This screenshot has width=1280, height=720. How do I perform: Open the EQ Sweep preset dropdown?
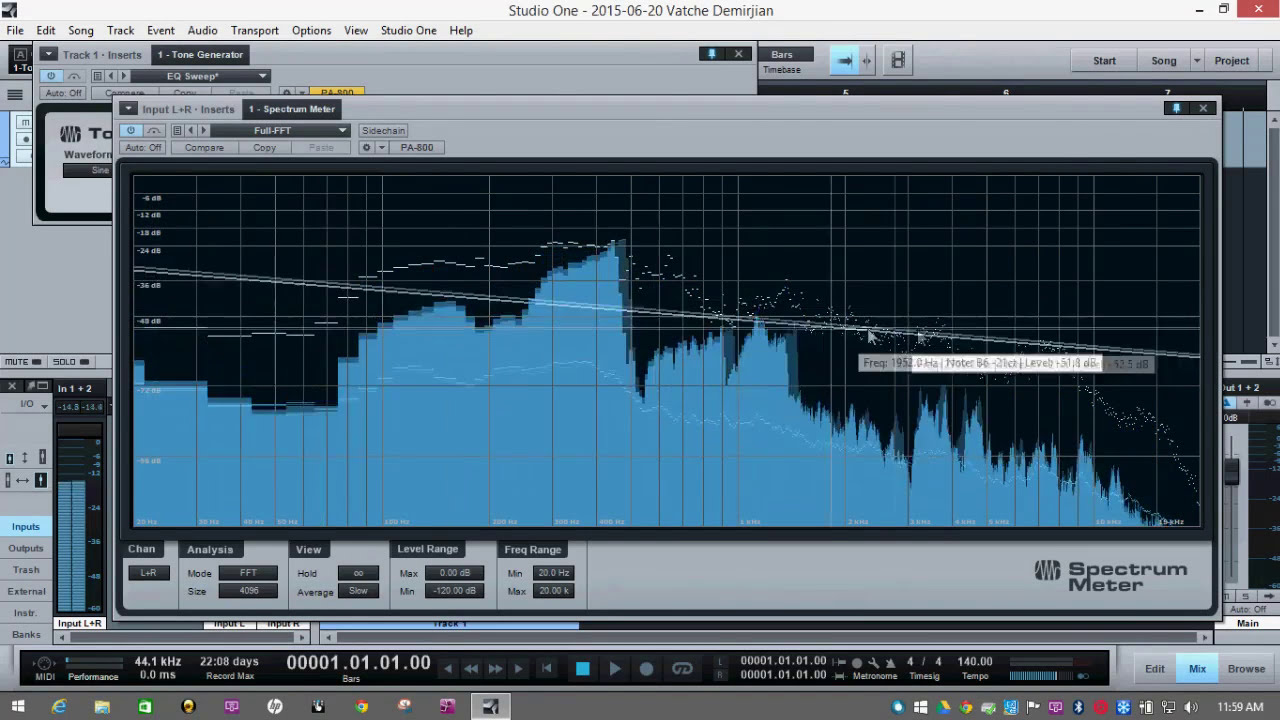point(200,76)
